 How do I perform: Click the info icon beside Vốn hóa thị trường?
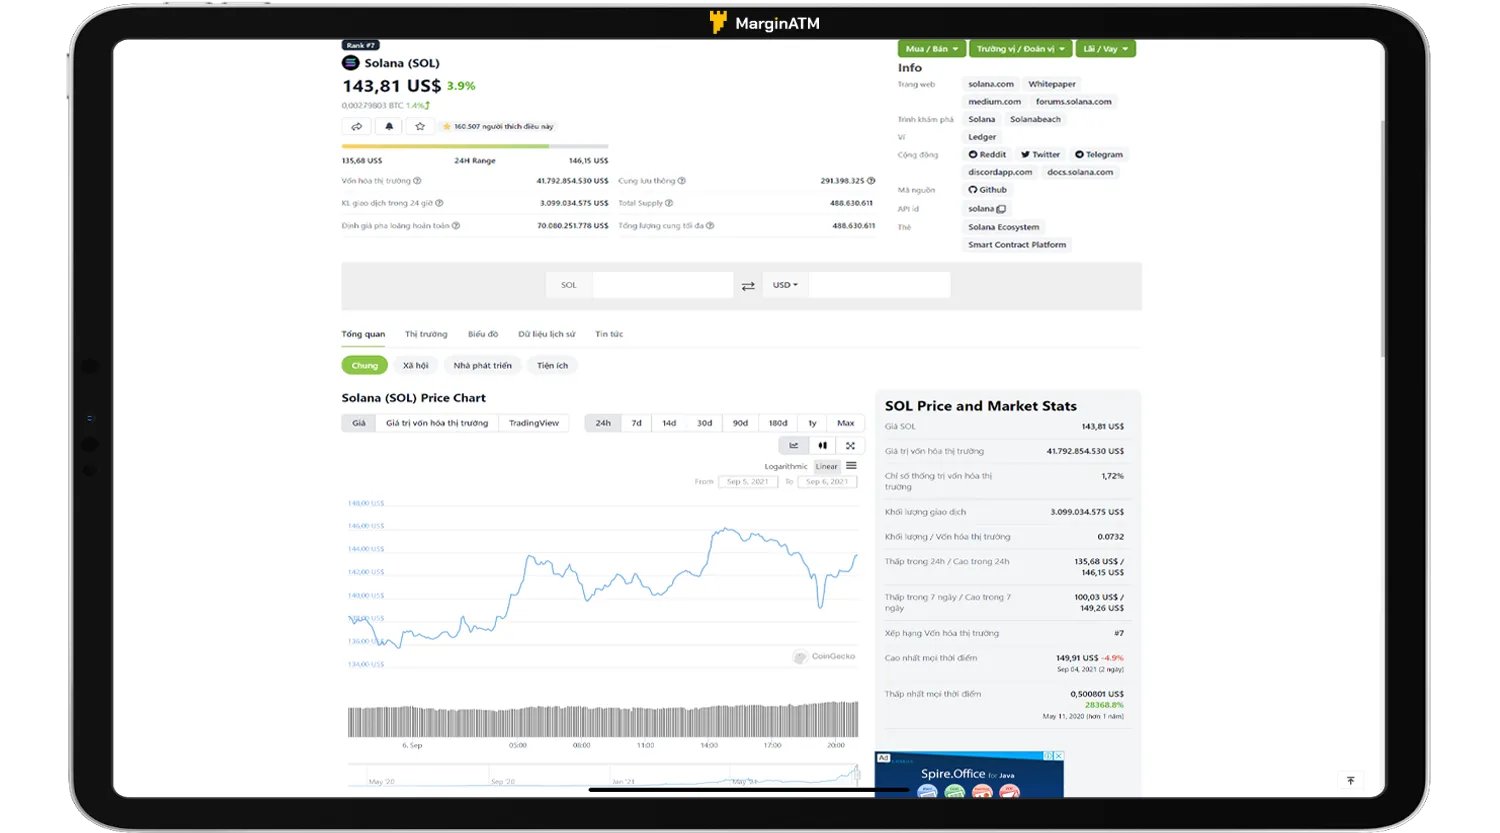[417, 181]
